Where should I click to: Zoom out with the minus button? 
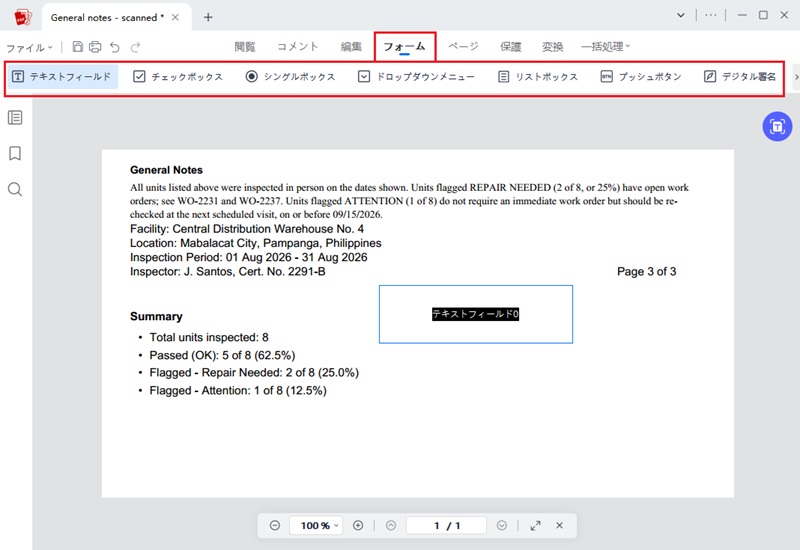point(274,526)
